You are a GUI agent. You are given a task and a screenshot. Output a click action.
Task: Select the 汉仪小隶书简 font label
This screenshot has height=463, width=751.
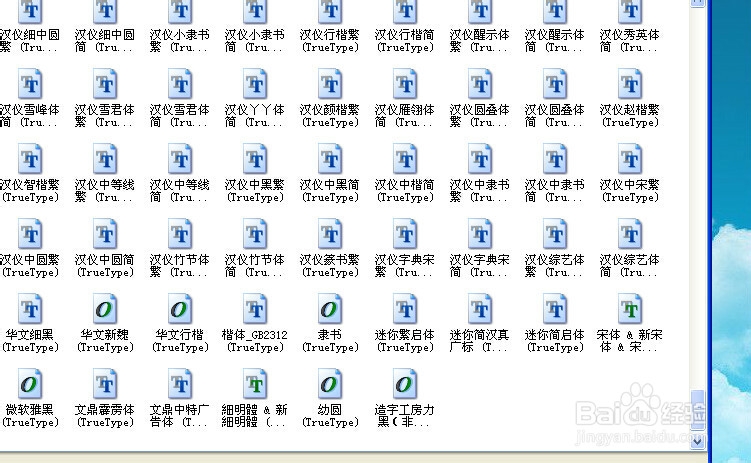pyautogui.click(x=255, y=41)
